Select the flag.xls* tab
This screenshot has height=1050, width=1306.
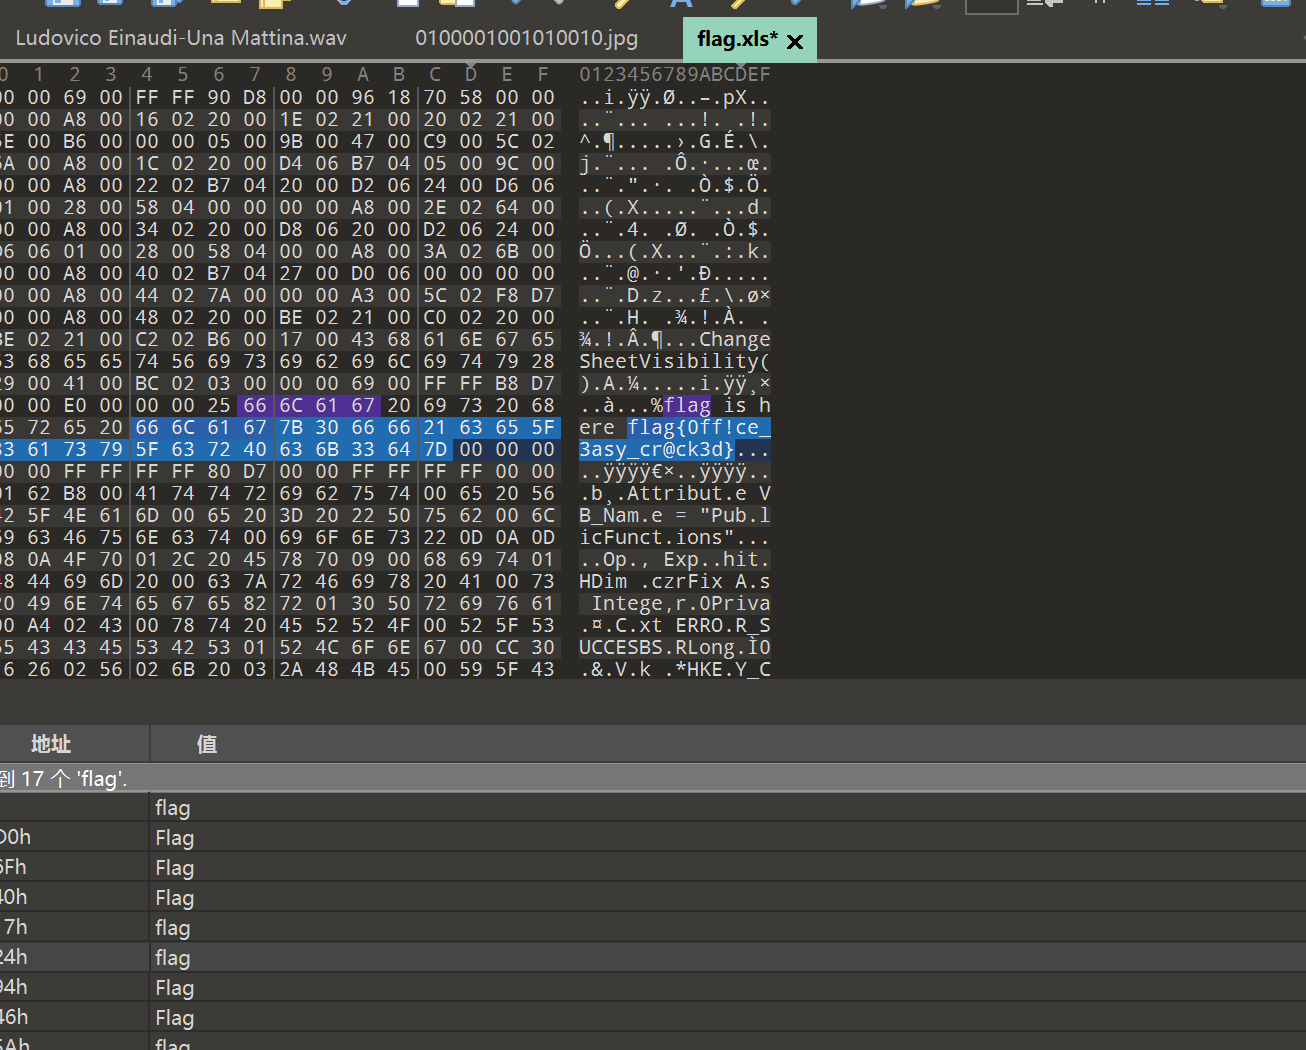pyautogui.click(x=736, y=40)
